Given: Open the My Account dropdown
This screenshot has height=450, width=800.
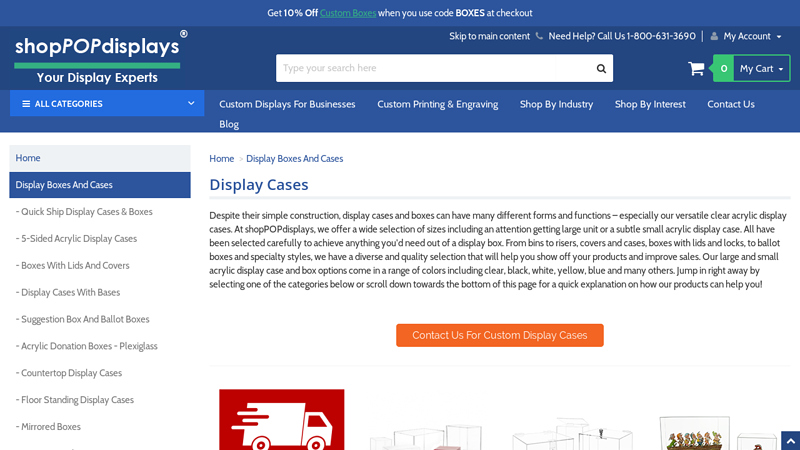Looking at the screenshot, I should [752, 36].
